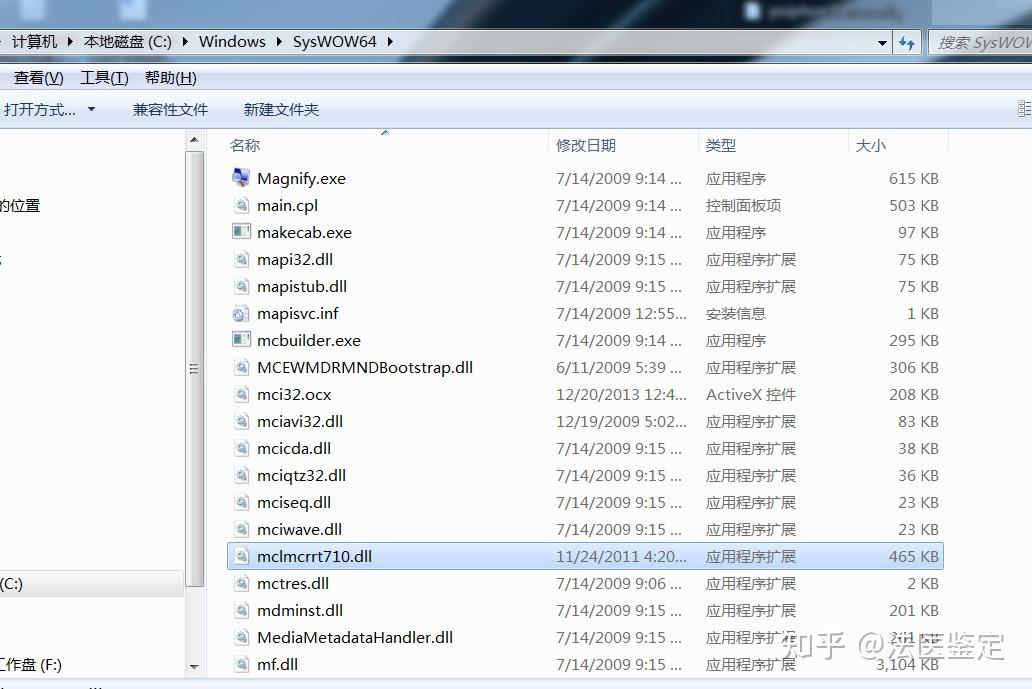This screenshot has height=689, width=1032.
Task: Click the mclmcrrt710.dll file name
Action: [x=315, y=556]
